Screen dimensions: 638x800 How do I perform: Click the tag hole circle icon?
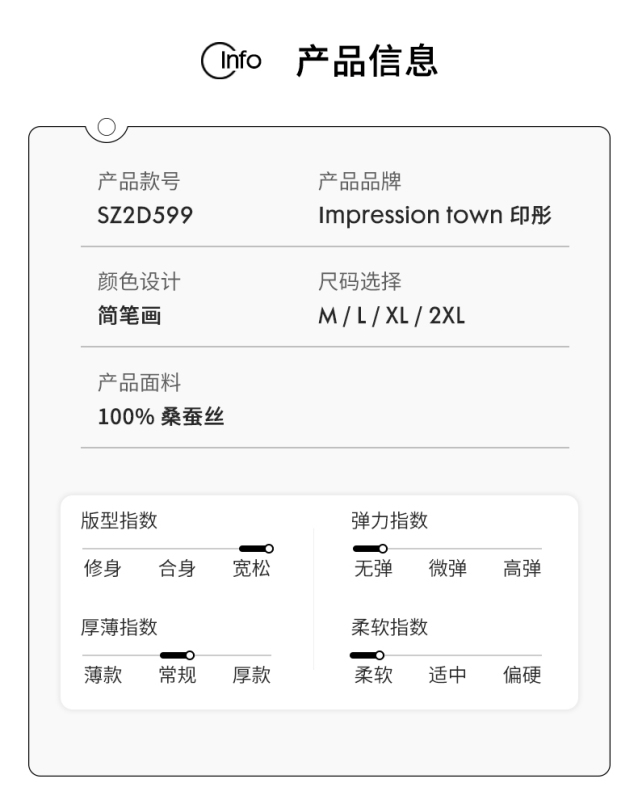tap(107, 127)
